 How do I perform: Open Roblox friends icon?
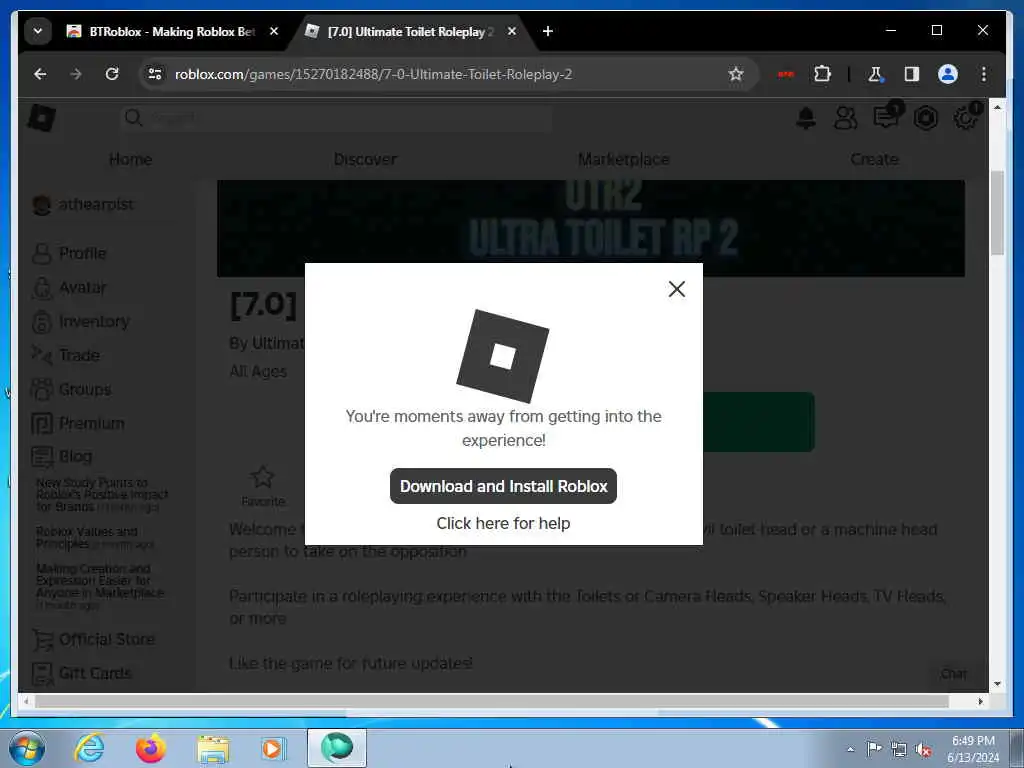(846, 118)
